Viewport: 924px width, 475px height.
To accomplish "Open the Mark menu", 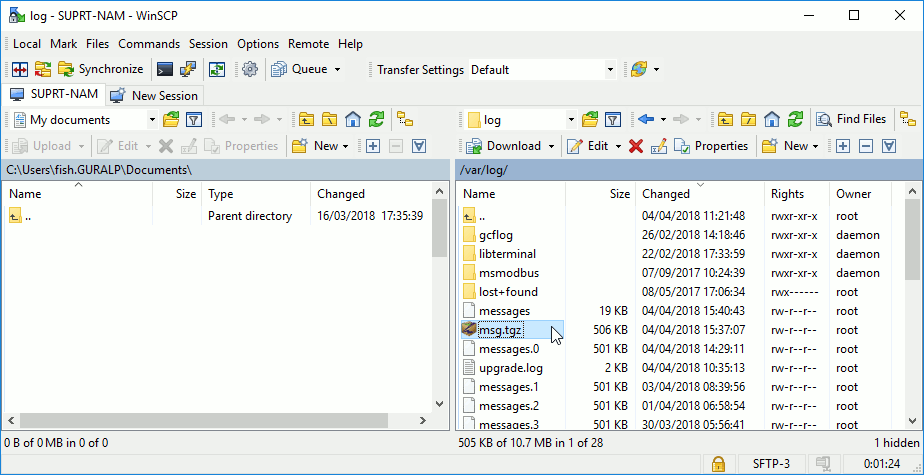I will tap(64, 44).
